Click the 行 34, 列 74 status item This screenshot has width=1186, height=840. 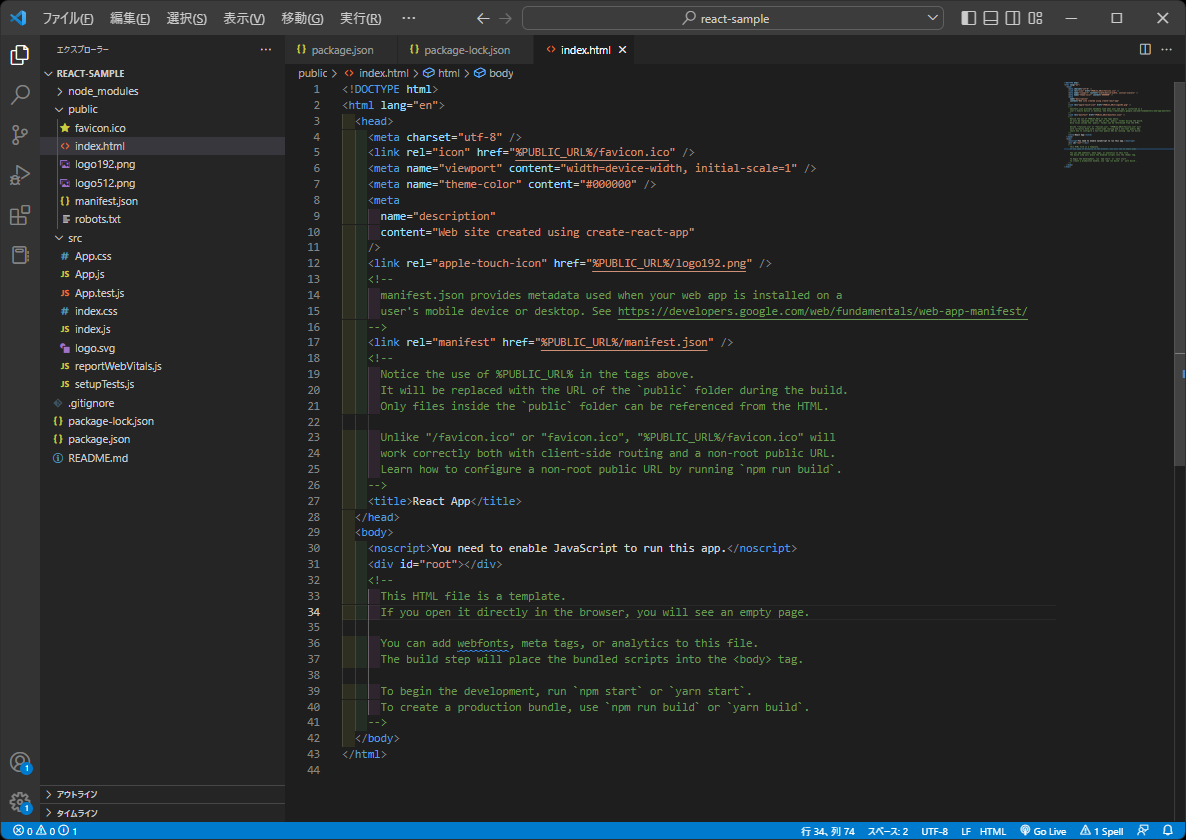point(827,831)
